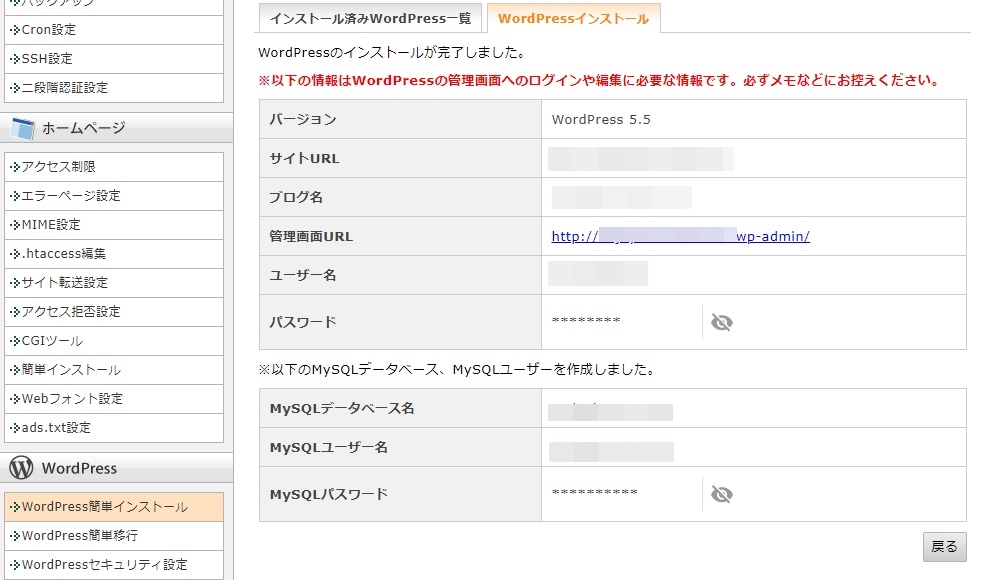Go to サイト転送設定
Screen dimensions: 995x580
pyautogui.click(x=64, y=283)
